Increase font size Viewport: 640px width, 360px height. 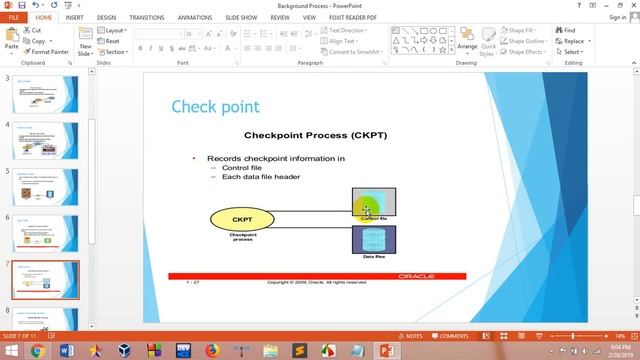click(209, 34)
